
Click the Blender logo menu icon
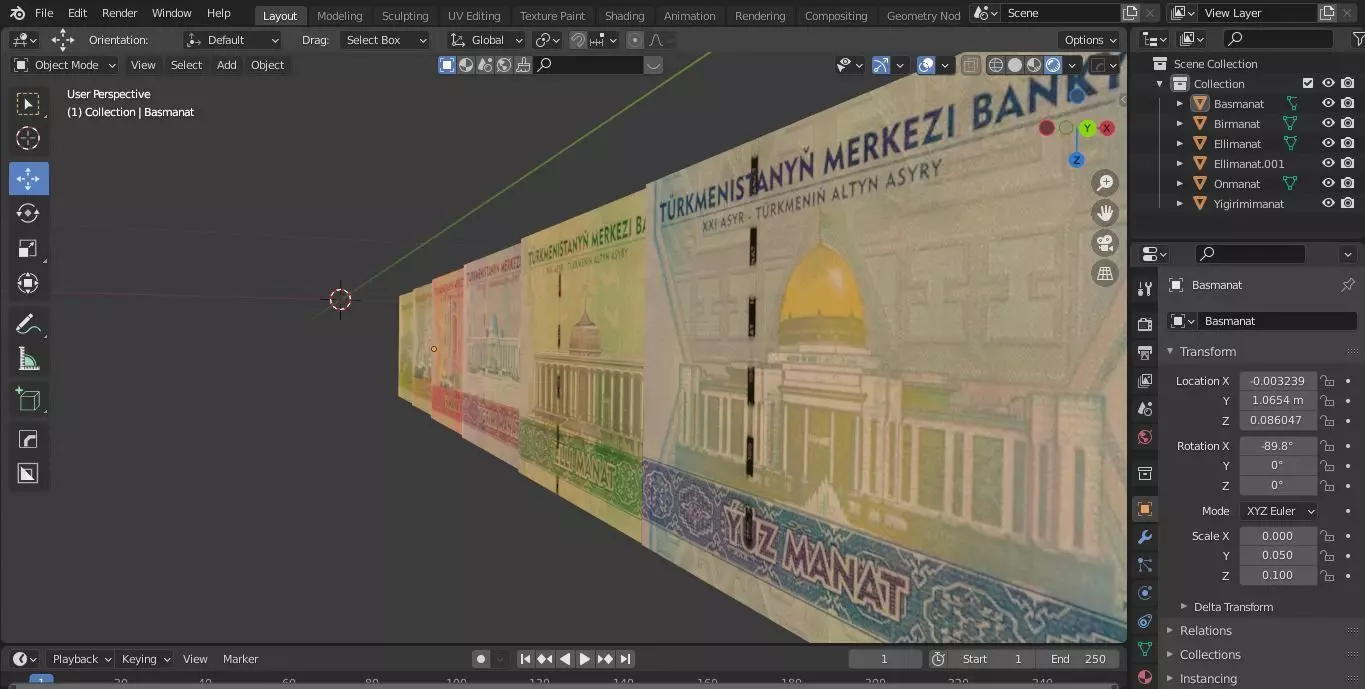point(17,13)
